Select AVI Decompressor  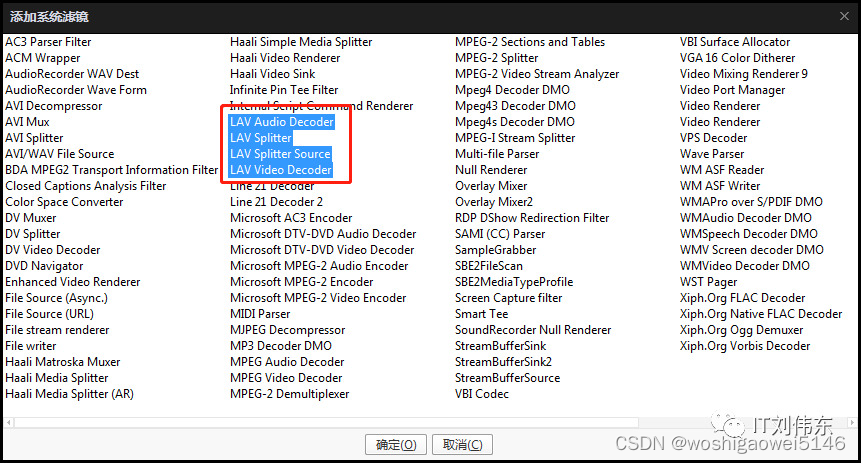(x=54, y=106)
